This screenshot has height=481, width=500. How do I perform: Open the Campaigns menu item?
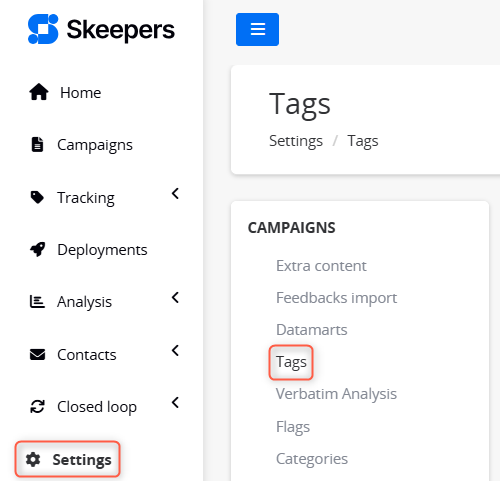click(95, 145)
